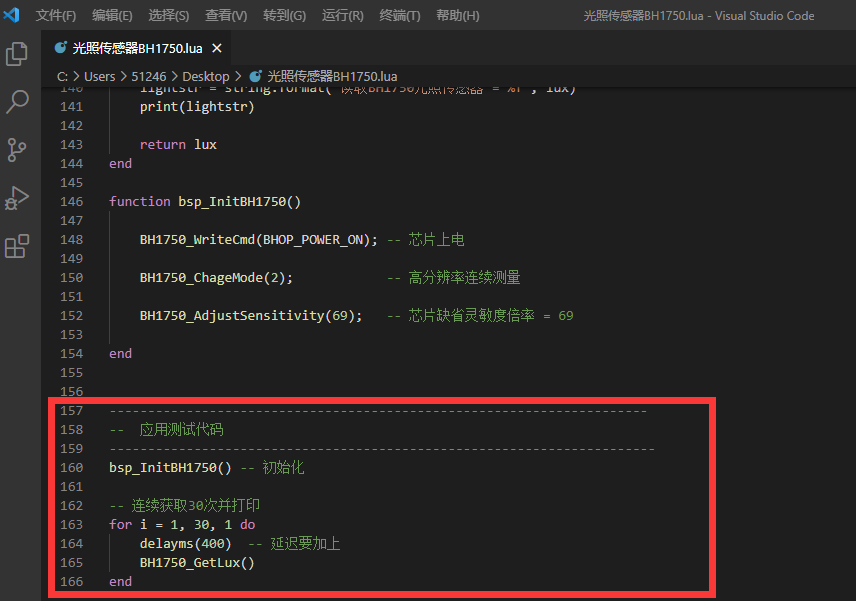Screen dimensions: 856x601
Task: Click the C: breadcrumb segment
Action: point(62,77)
